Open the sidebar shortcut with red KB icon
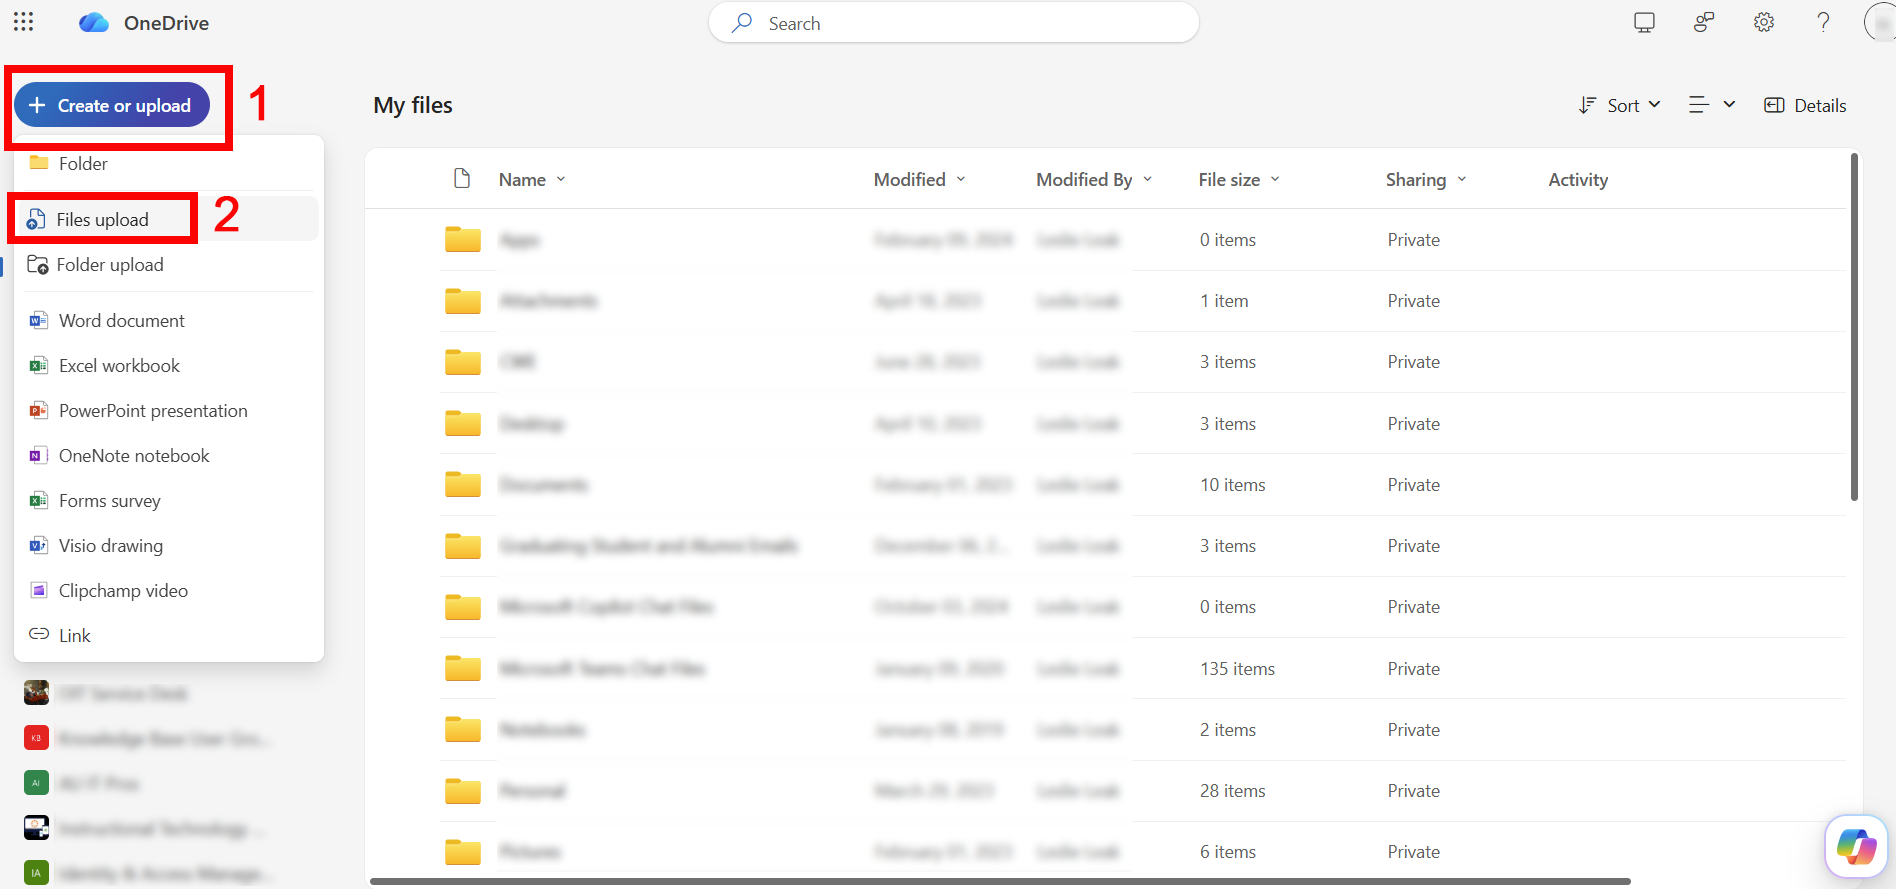Image resolution: width=1896 pixels, height=889 pixels. 36,738
